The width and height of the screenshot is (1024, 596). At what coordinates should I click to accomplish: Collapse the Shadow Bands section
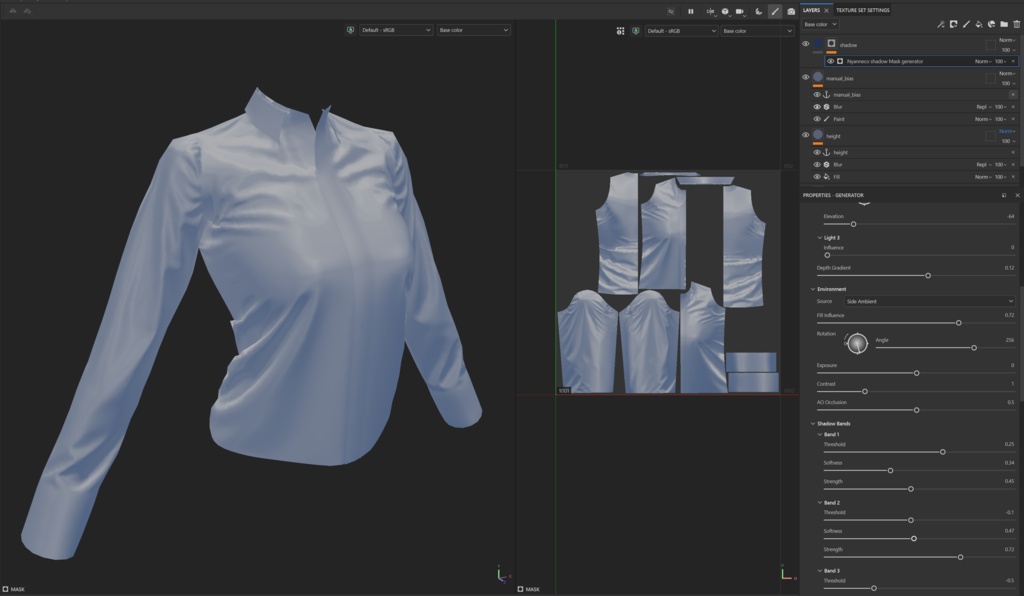(813, 424)
